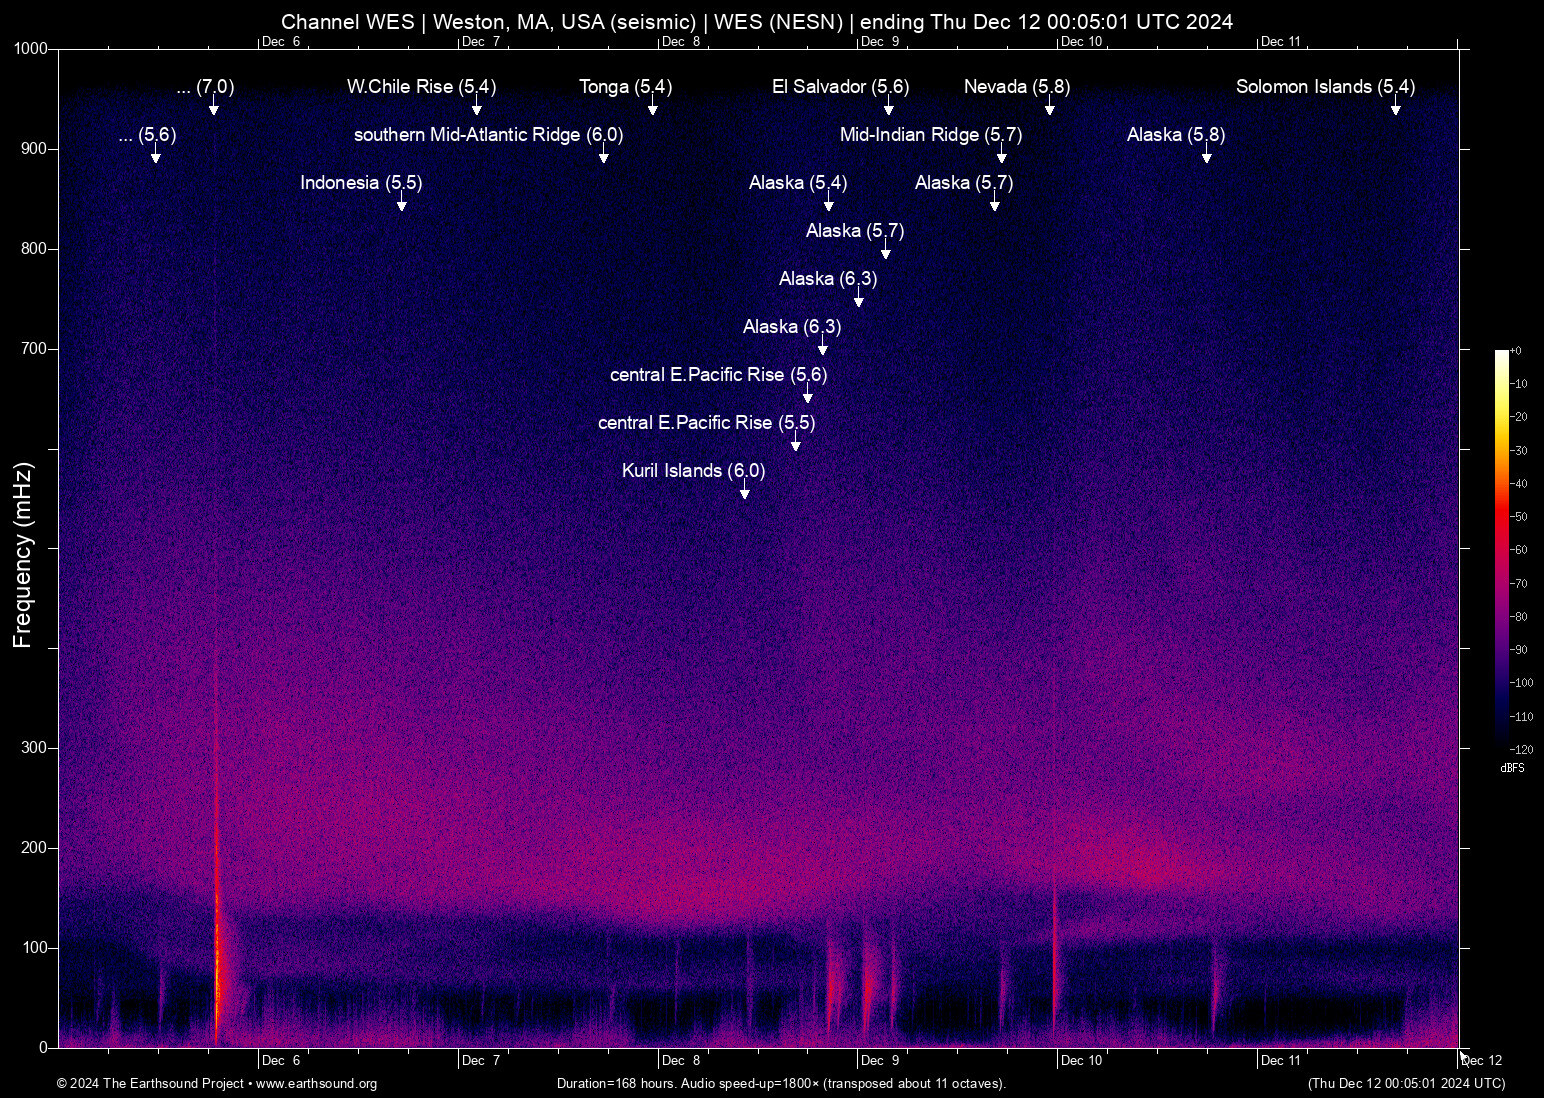
Task: Select the Frequency (mHz) axis label
Action: click(x=22, y=548)
